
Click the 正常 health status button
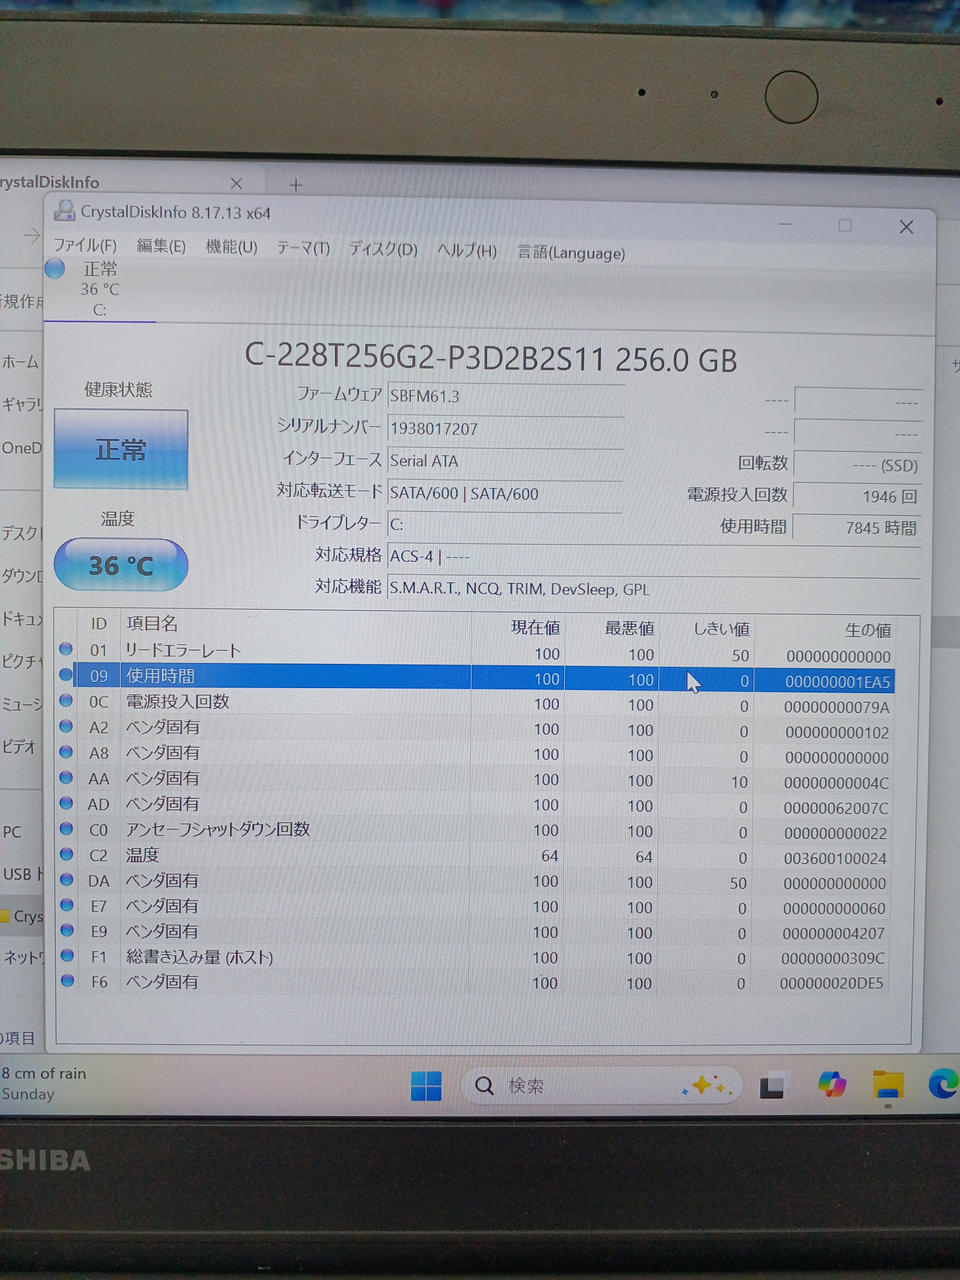(x=121, y=450)
